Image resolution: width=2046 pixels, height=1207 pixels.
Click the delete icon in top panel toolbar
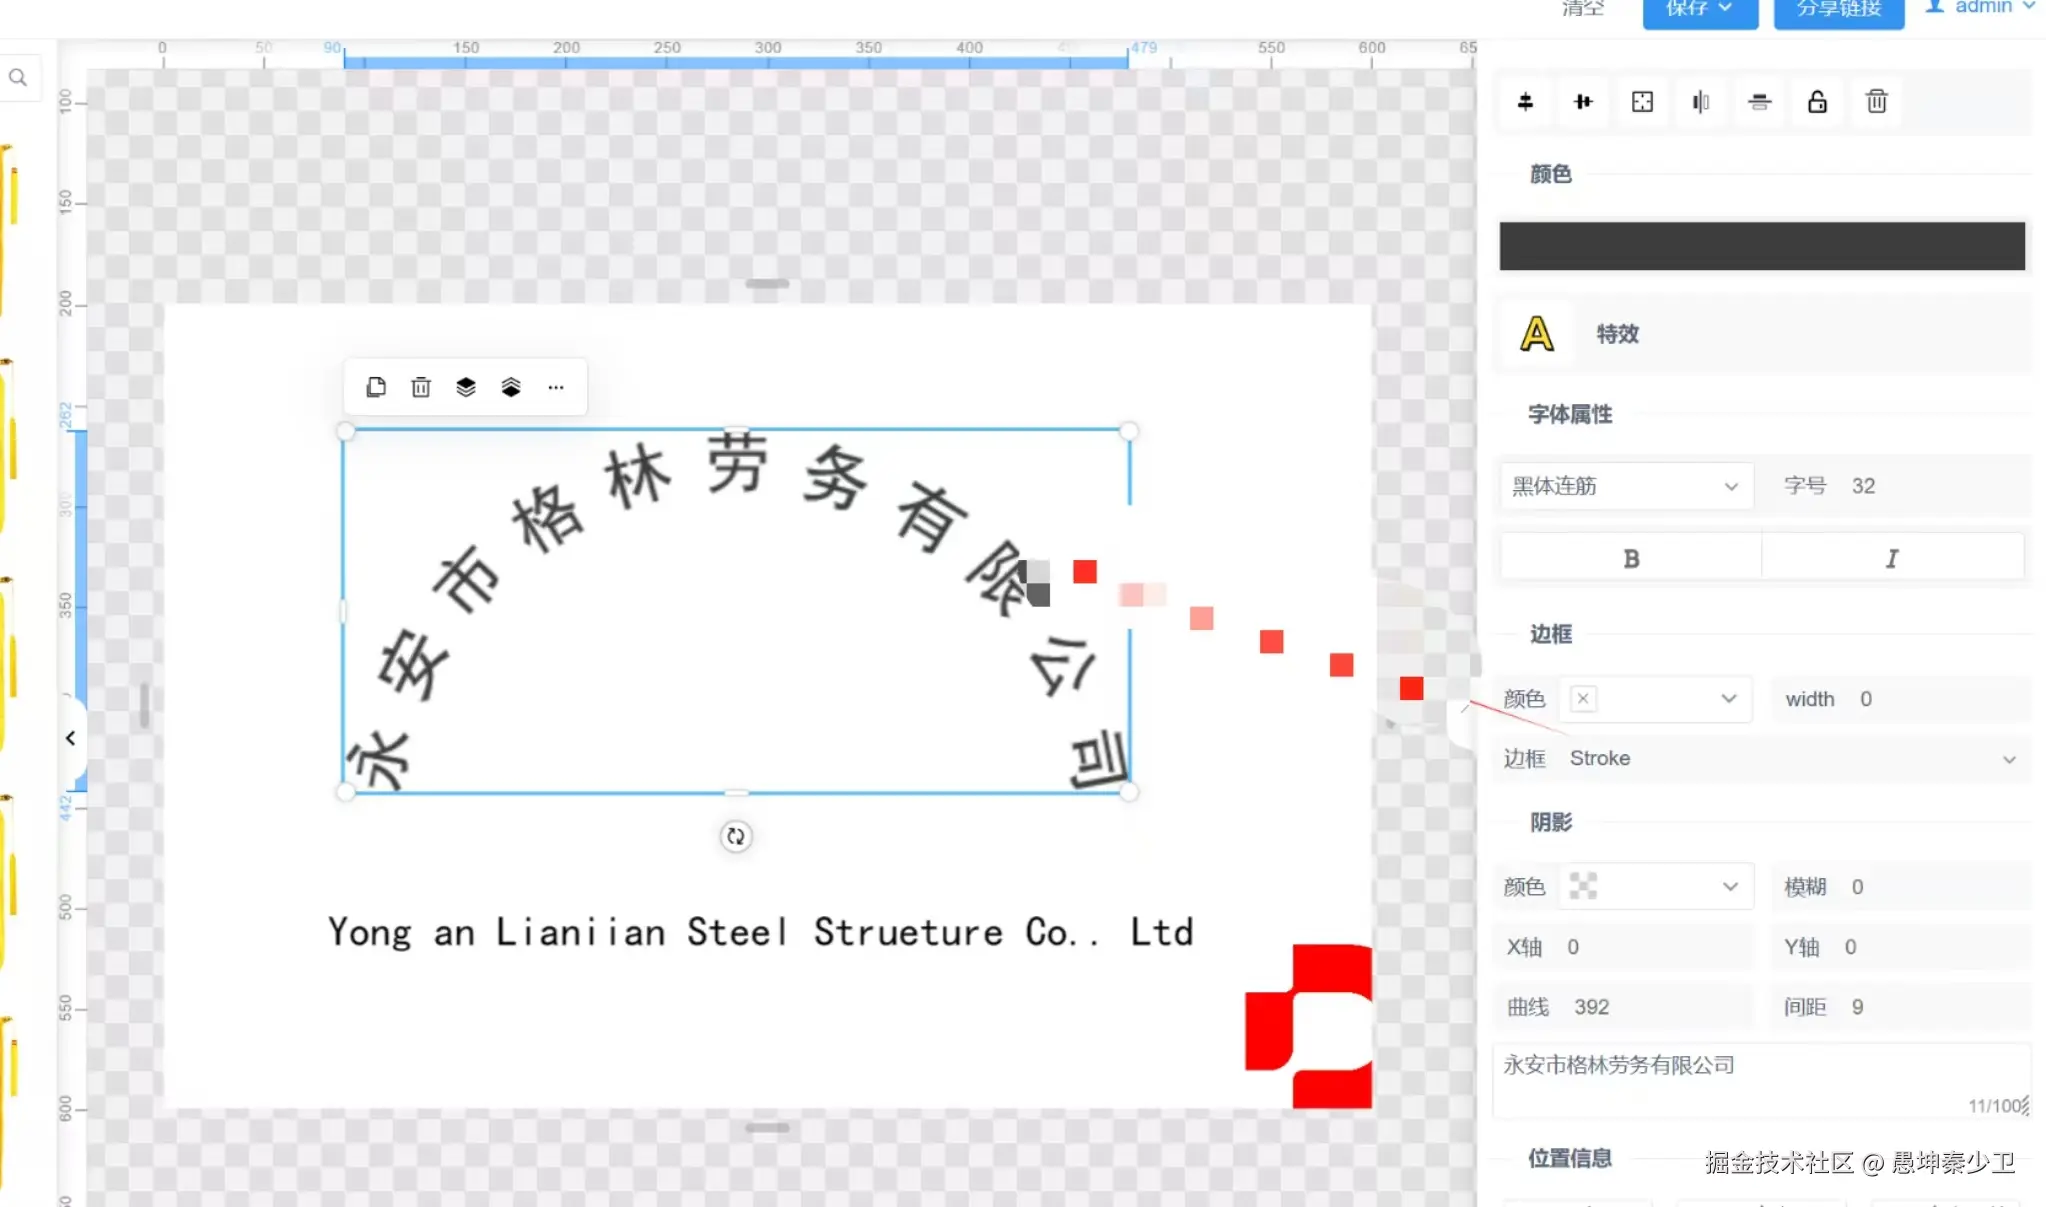(1876, 102)
